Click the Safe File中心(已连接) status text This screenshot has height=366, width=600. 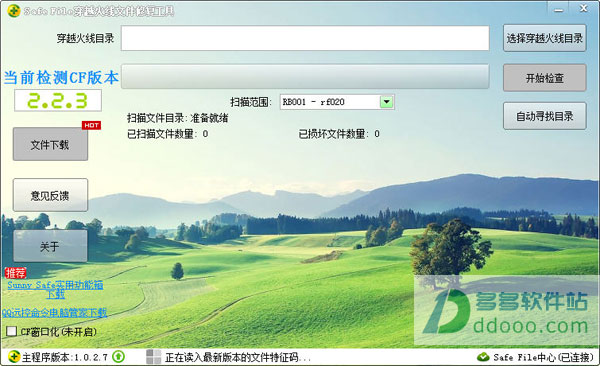click(543, 357)
